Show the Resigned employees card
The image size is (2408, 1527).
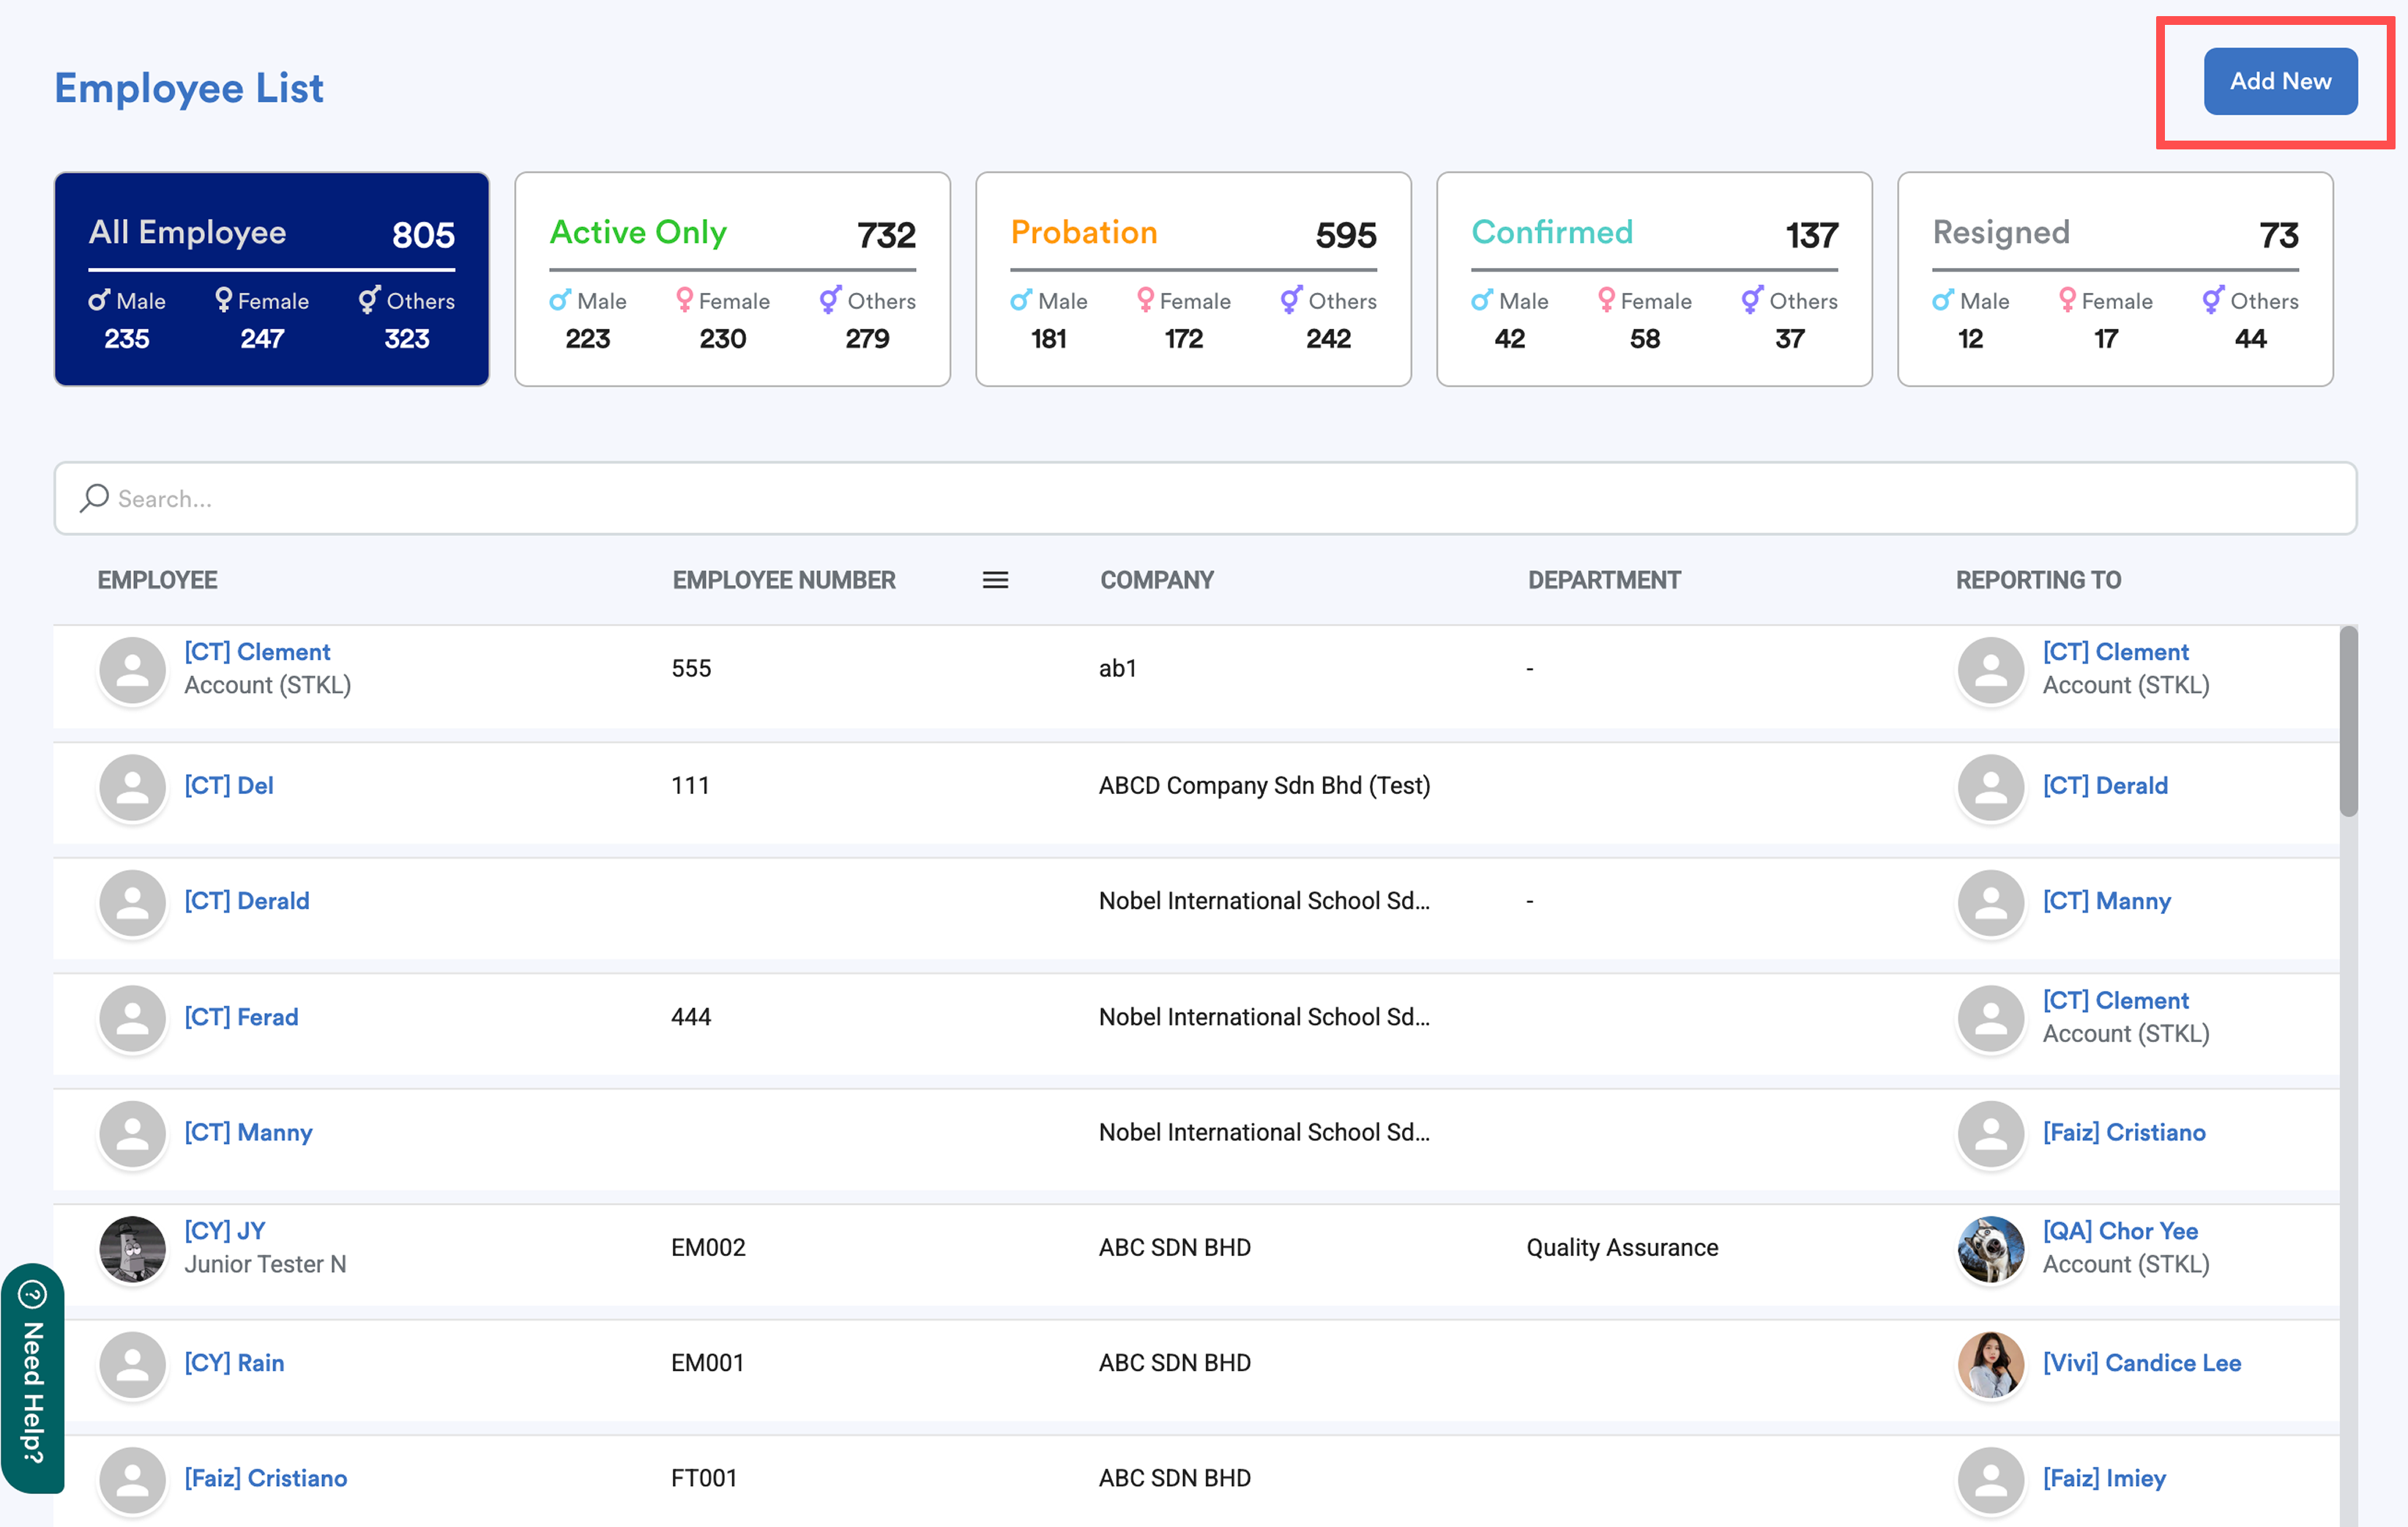[2115, 279]
